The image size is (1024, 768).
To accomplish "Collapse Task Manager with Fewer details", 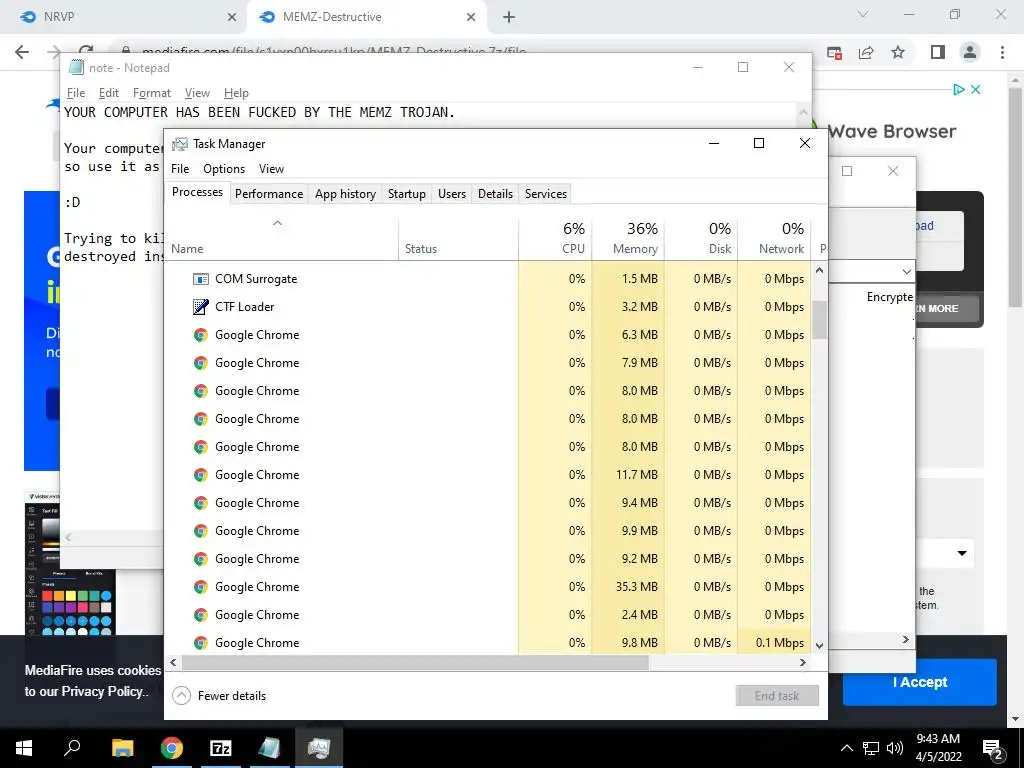I will click(x=219, y=696).
